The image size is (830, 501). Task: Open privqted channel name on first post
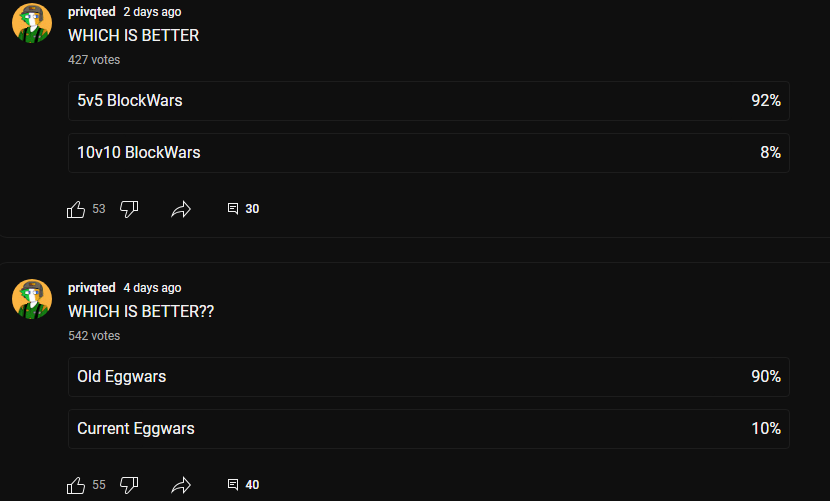pyautogui.click(x=92, y=12)
